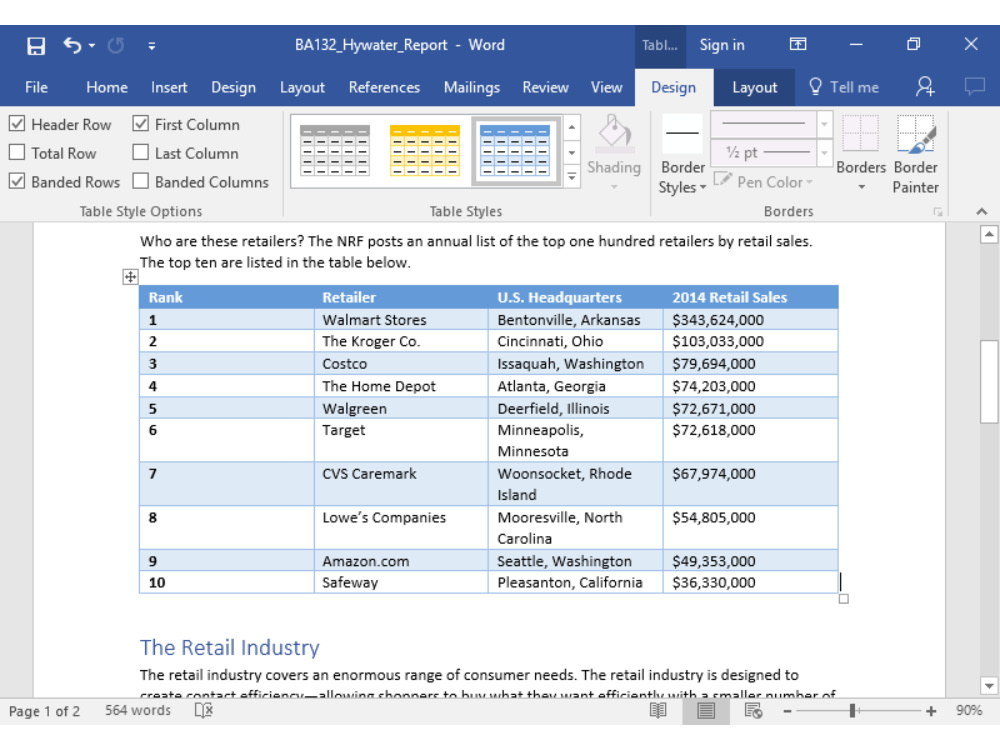Open Table Tools Layout tab
Screen dimensions: 1000x750
754,87
